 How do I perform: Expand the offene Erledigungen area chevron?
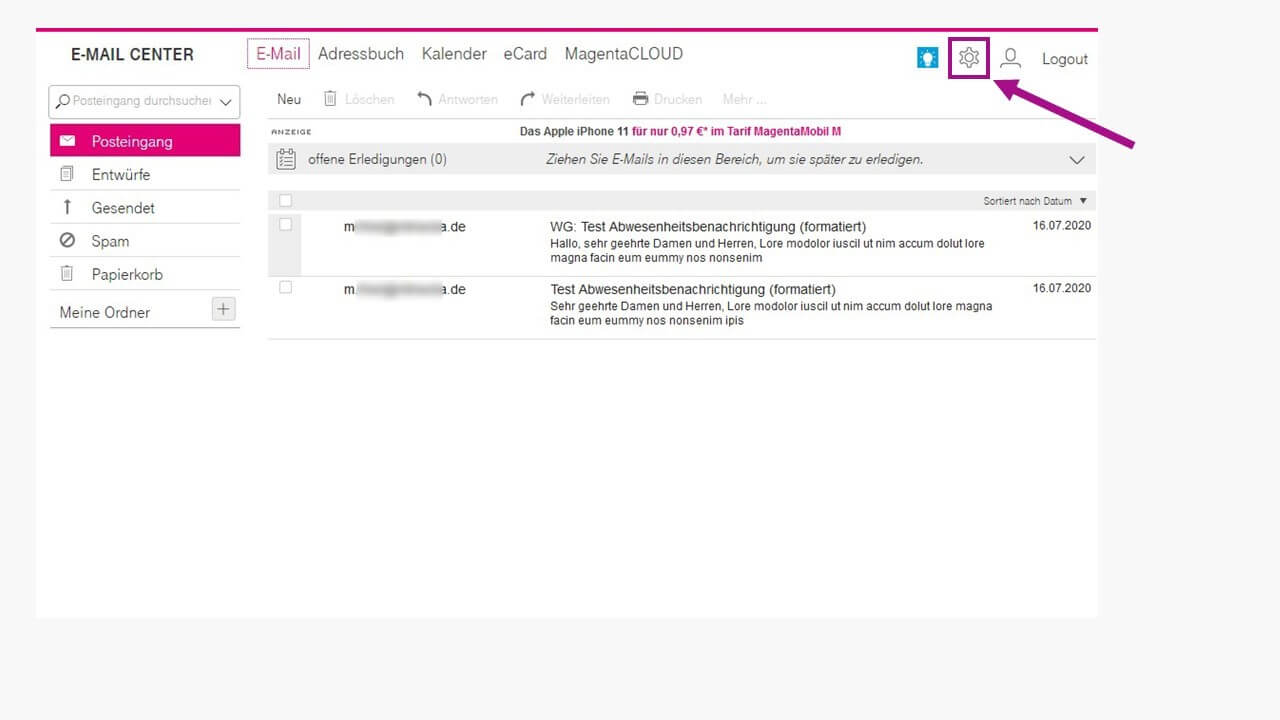(x=1077, y=160)
